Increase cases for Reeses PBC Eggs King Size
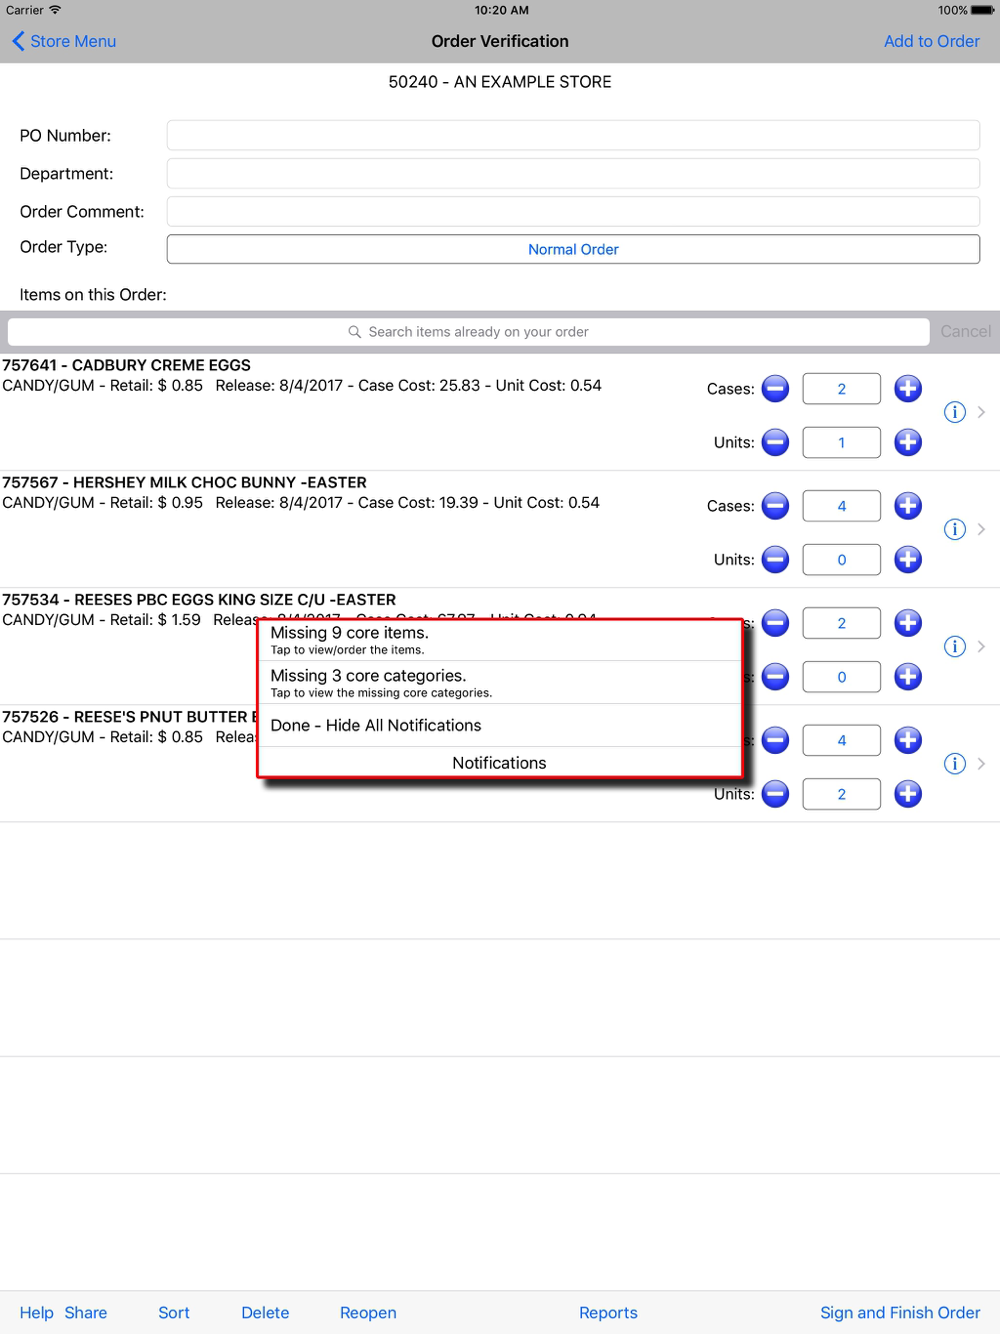 coord(908,623)
